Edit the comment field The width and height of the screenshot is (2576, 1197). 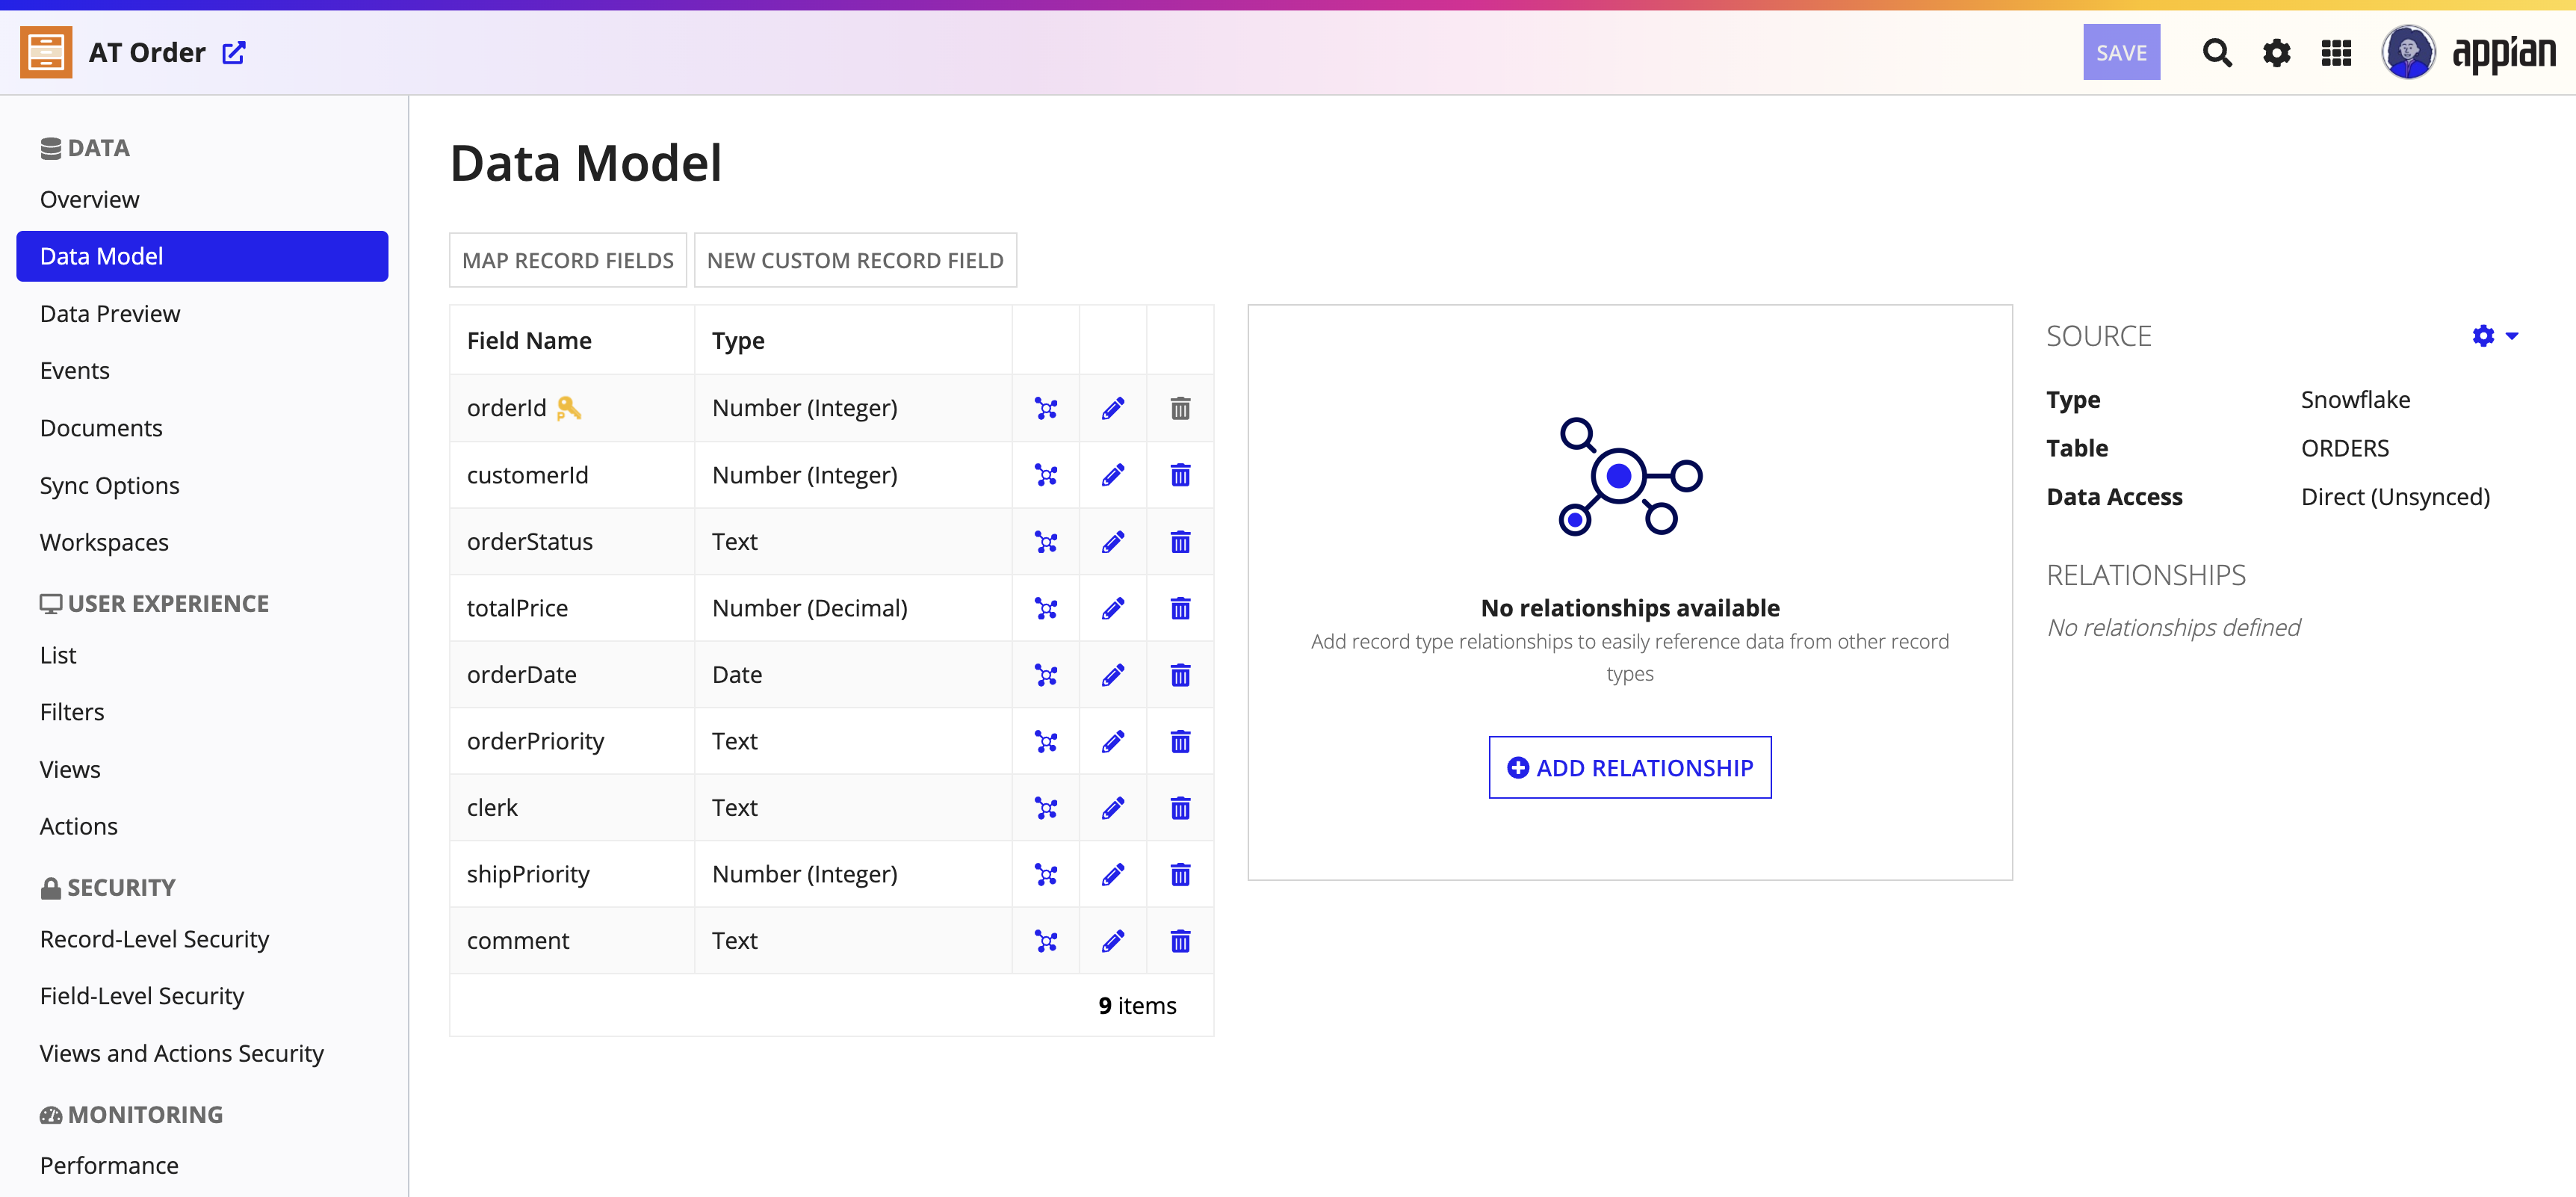click(x=1113, y=941)
